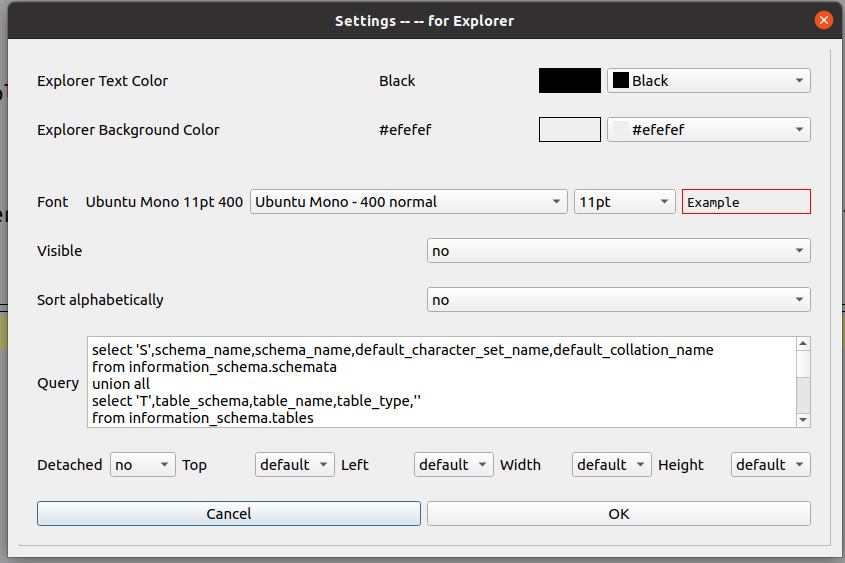Click the Query scrollbar up arrow
The width and height of the screenshot is (845, 563).
803,344
